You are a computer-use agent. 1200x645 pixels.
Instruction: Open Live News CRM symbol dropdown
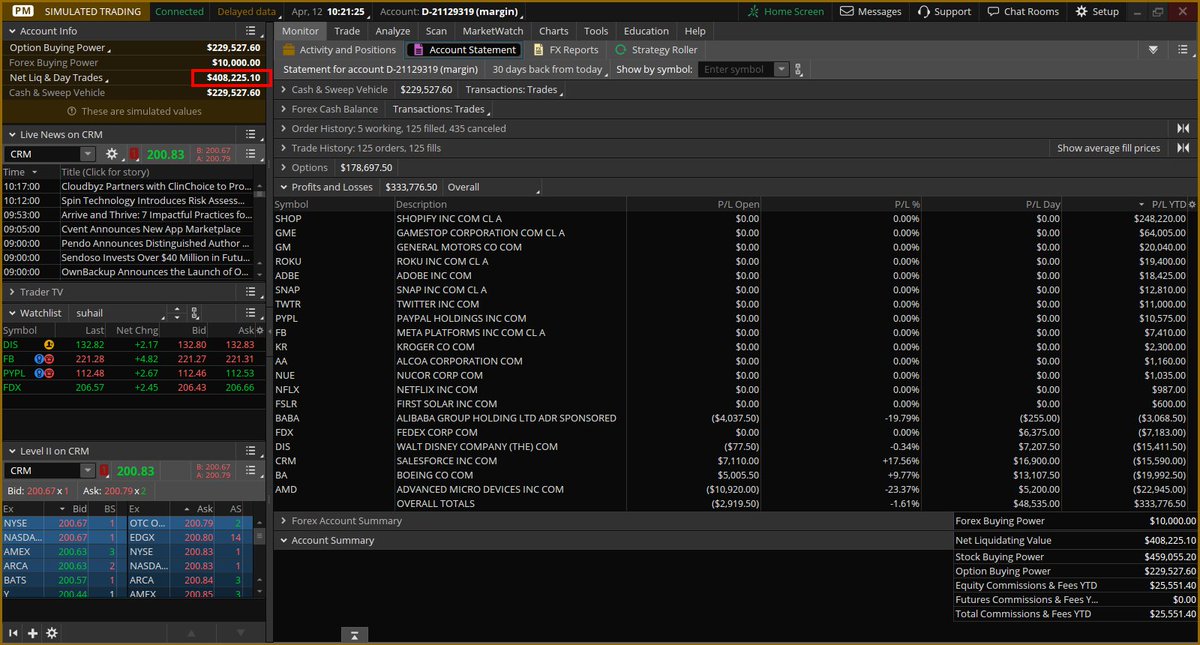pos(88,154)
